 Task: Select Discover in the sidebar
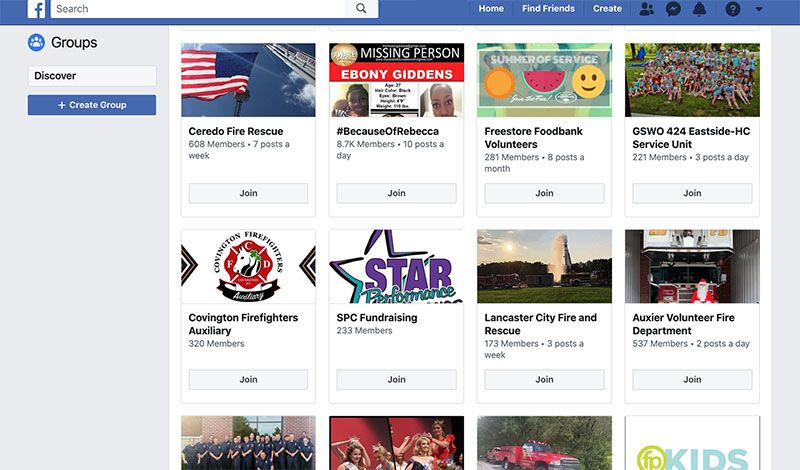pyautogui.click(x=92, y=76)
